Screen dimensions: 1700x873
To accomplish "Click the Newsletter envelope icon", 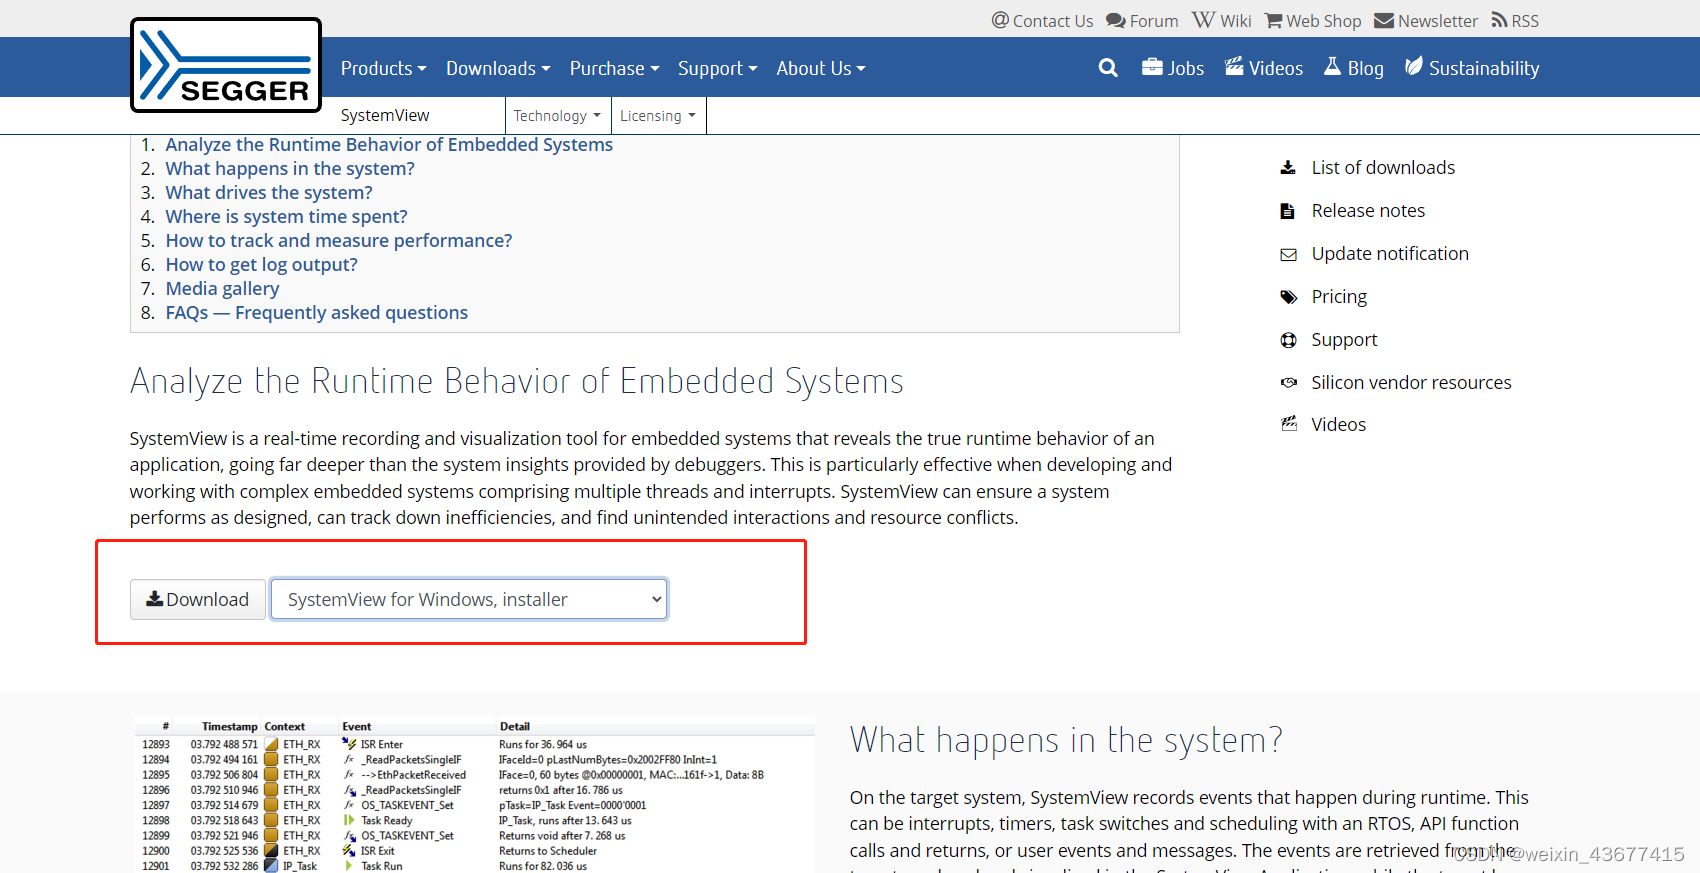I will 1384,20.
